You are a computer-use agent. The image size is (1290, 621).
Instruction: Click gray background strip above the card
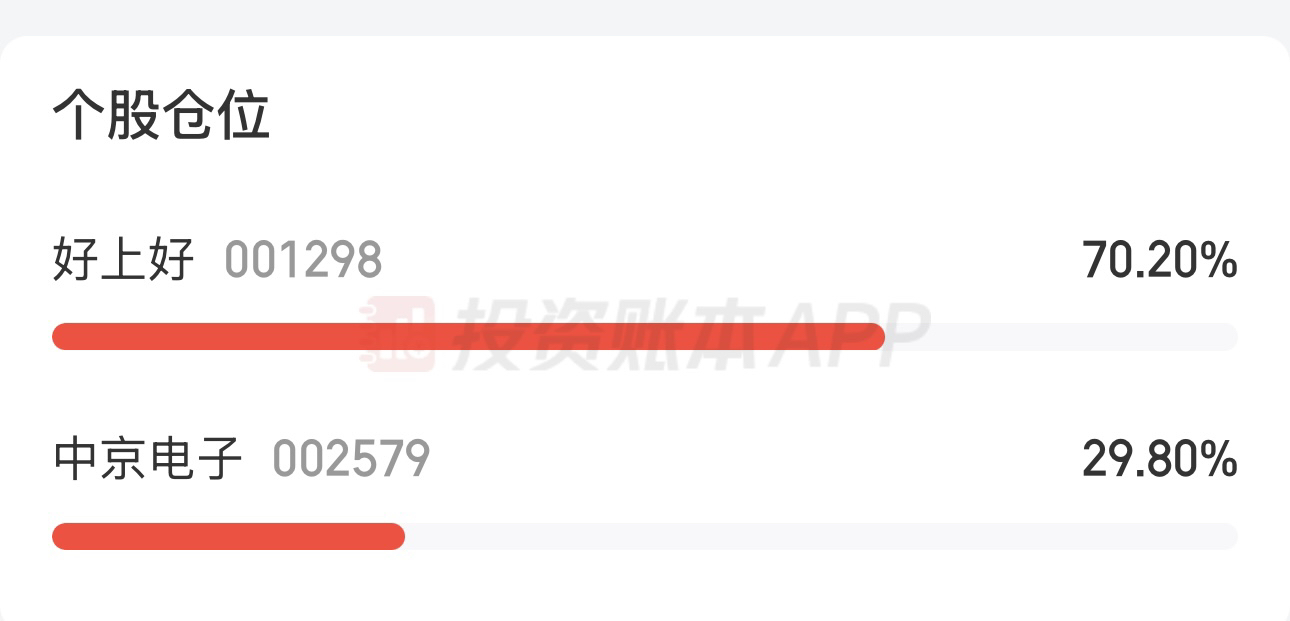(645, 16)
